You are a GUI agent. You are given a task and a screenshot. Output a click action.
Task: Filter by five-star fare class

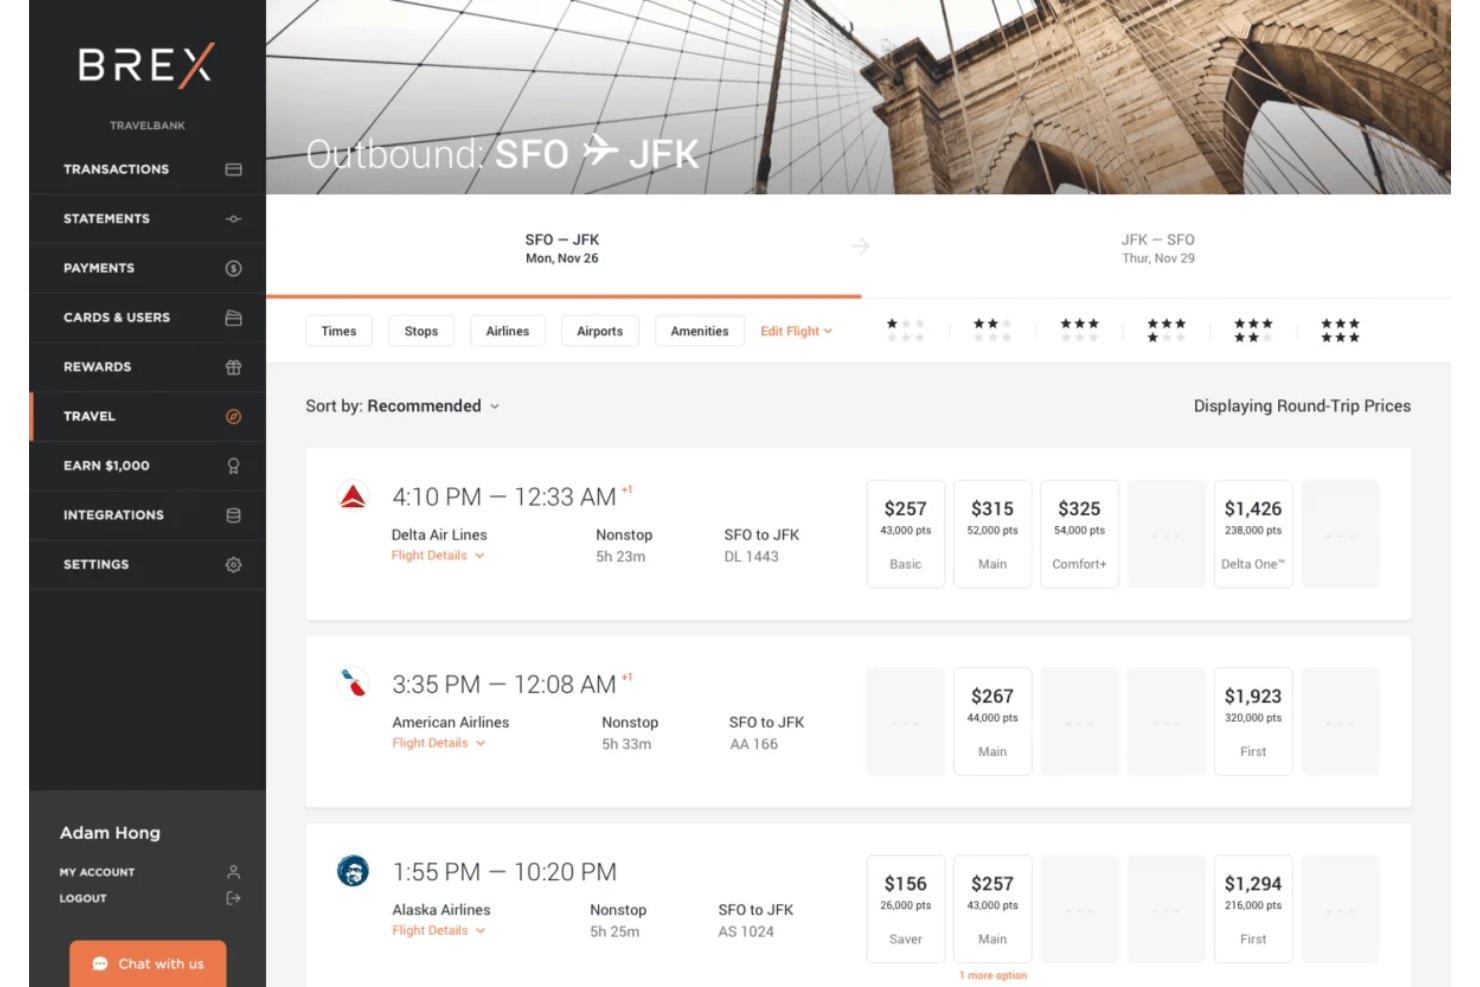point(1253,330)
